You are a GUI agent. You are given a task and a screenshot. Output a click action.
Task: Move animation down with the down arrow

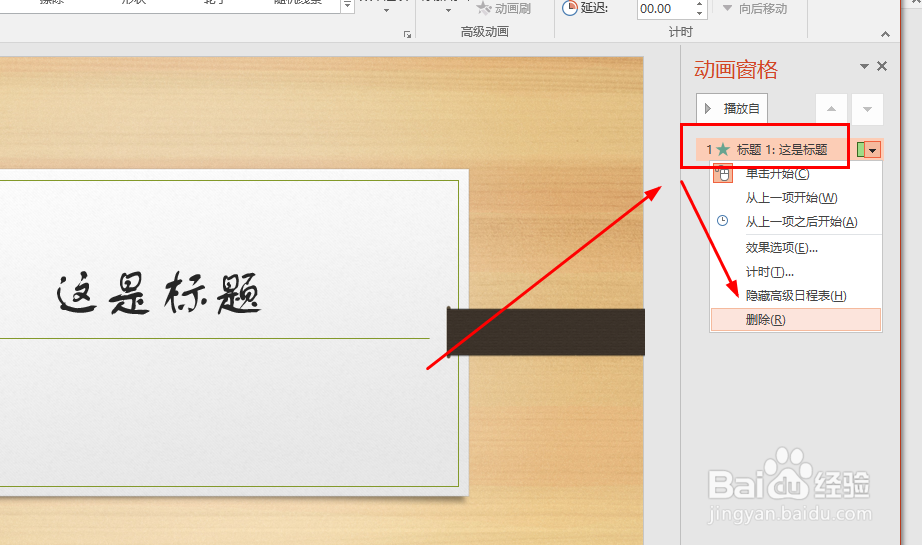(x=867, y=109)
